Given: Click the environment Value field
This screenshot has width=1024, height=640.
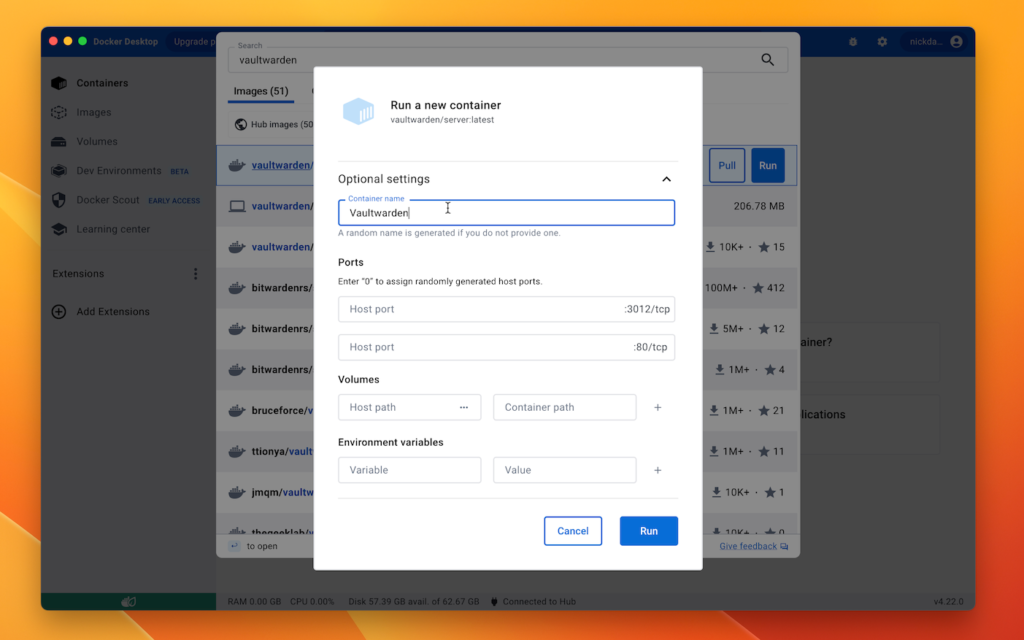Looking at the screenshot, I should (x=564, y=470).
